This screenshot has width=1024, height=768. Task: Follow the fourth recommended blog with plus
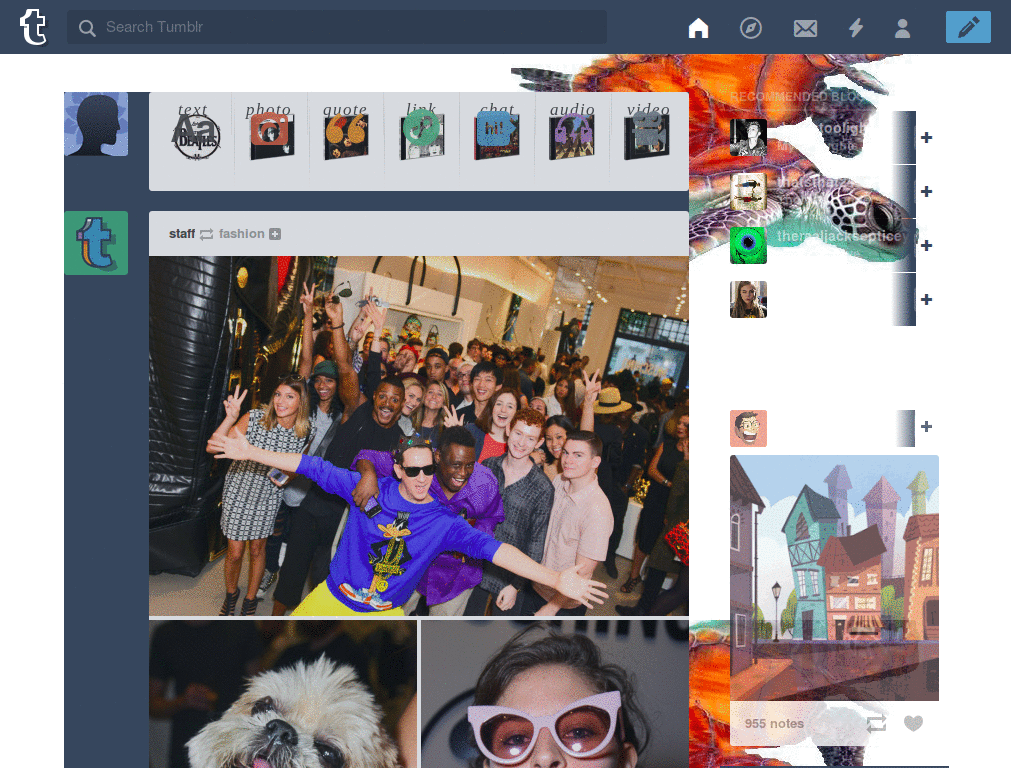(x=926, y=300)
